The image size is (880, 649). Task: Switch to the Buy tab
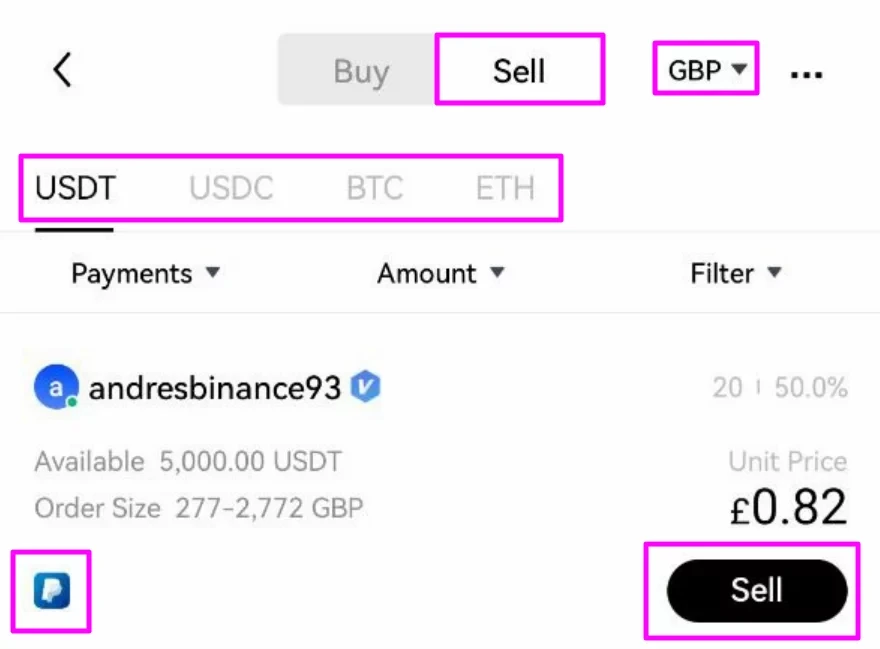(x=361, y=70)
